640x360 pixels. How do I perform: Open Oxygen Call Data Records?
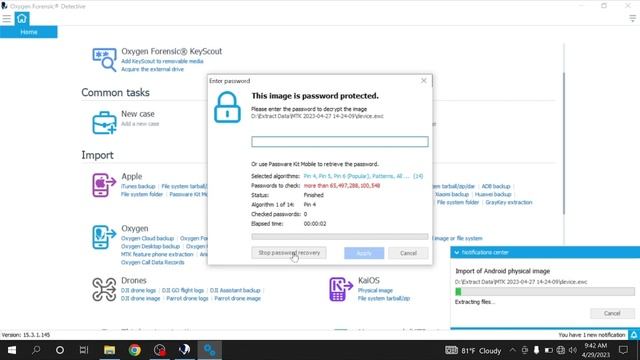[x=152, y=262]
